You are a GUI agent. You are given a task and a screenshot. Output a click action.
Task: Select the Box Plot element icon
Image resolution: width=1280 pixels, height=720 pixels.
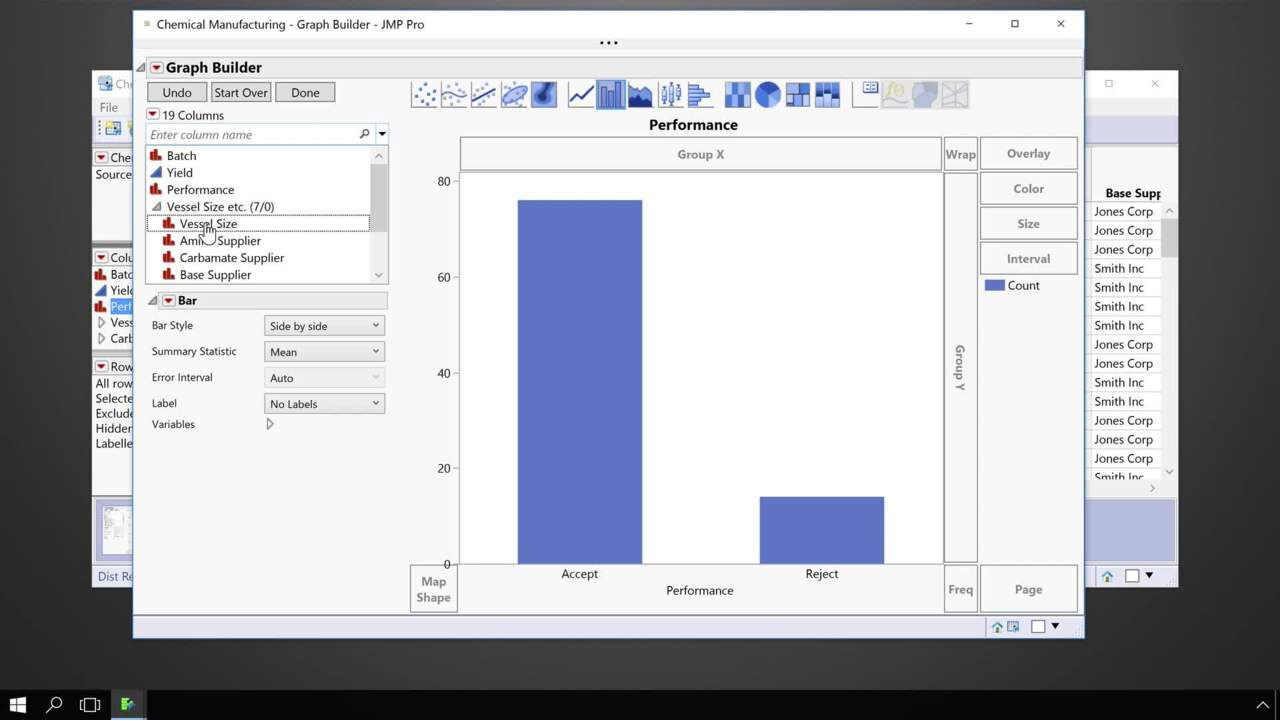670,93
